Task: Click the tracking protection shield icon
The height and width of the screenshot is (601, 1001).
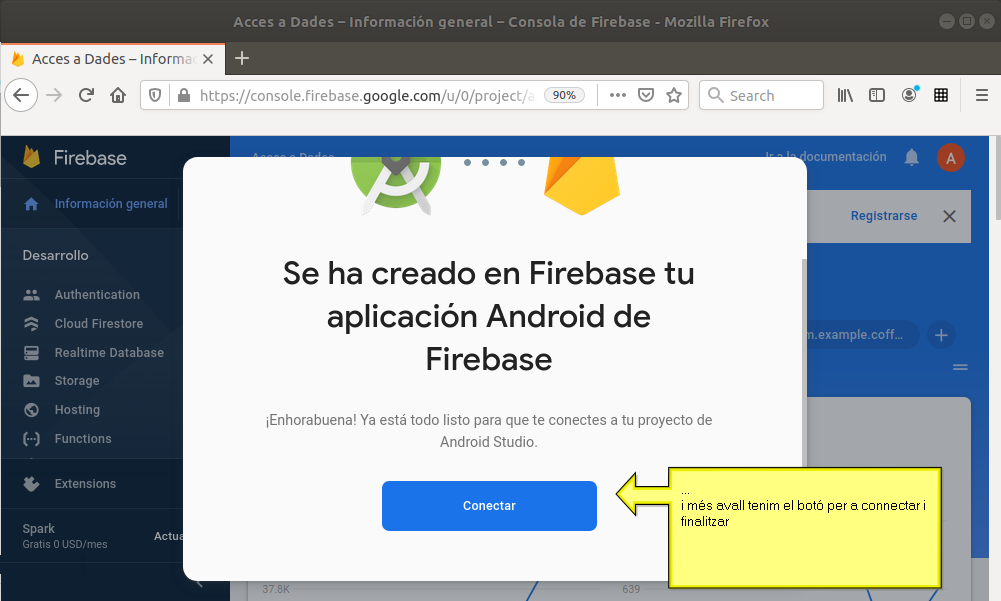Action: pos(154,95)
